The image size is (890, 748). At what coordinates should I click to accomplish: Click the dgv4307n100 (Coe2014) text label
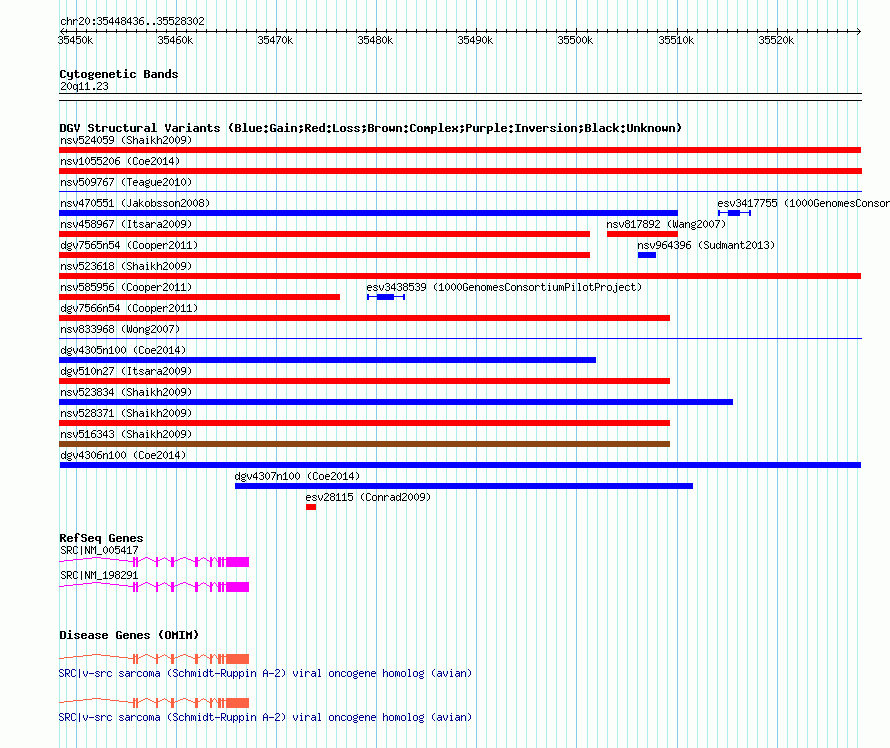297,476
